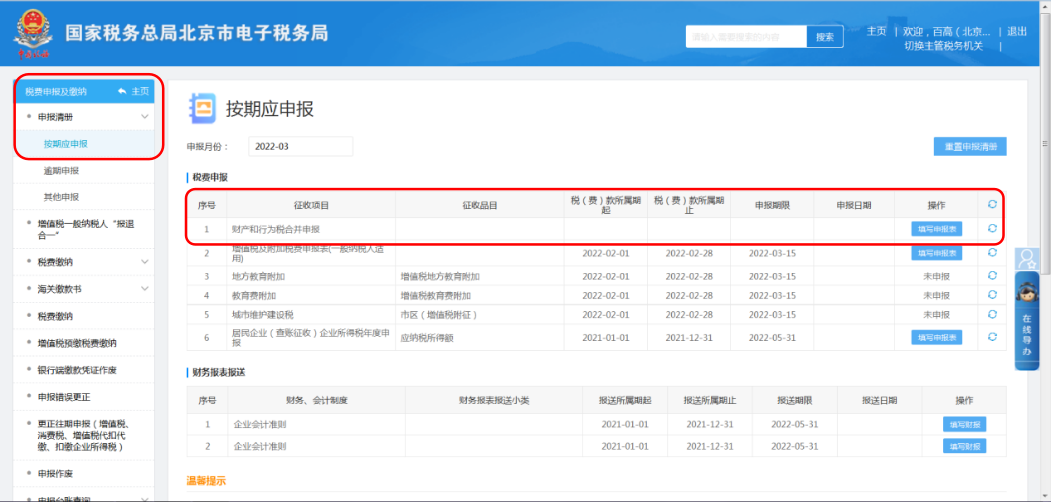Image resolution: width=1051 pixels, height=502 pixels.
Task: Refresh the 教育费附加 row
Action: tap(992, 295)
